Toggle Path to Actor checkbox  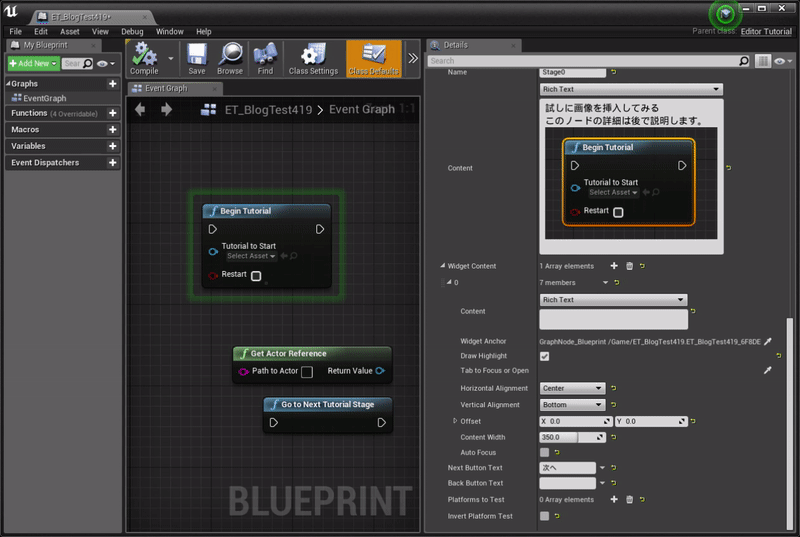click(307, 372)
